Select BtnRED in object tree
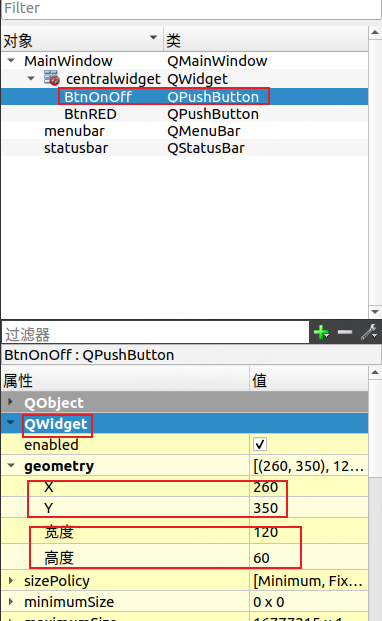The width and height of the screenshot is (382, 621). click(x=90, y=114)
